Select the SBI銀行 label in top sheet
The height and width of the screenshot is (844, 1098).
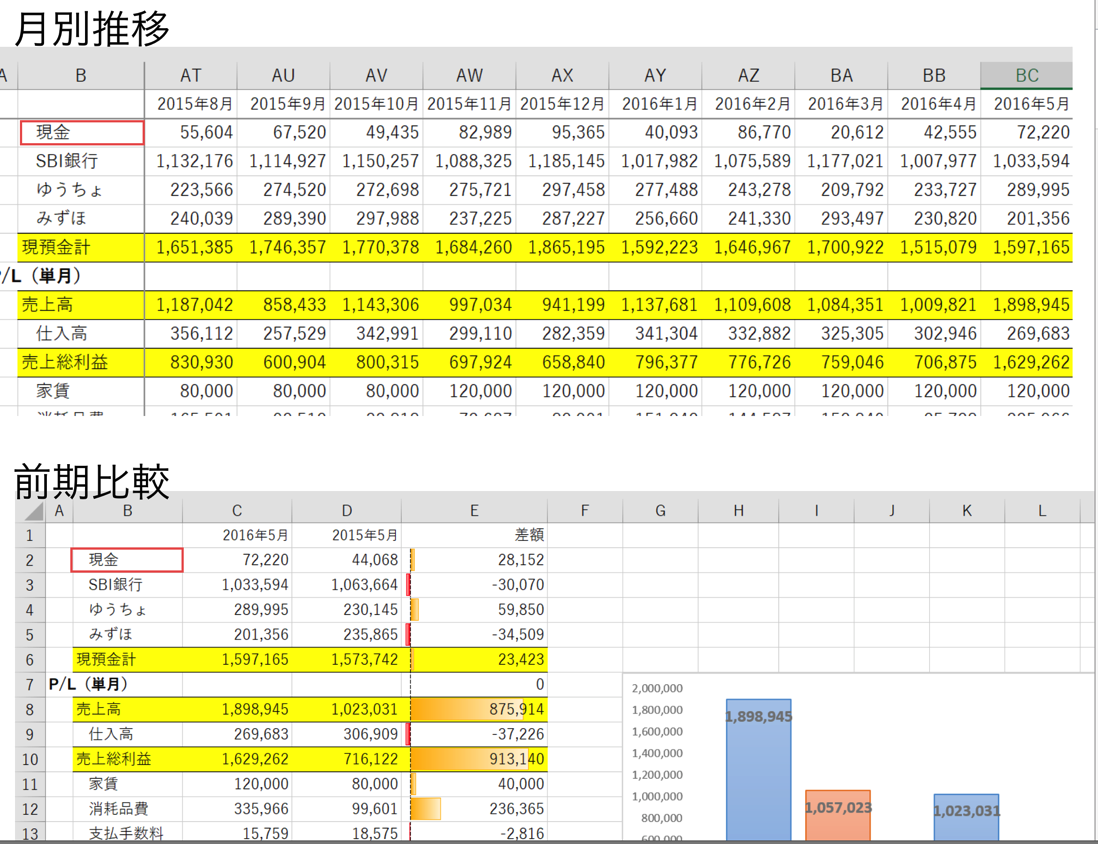pyautogui.click(x=81, y=161)
